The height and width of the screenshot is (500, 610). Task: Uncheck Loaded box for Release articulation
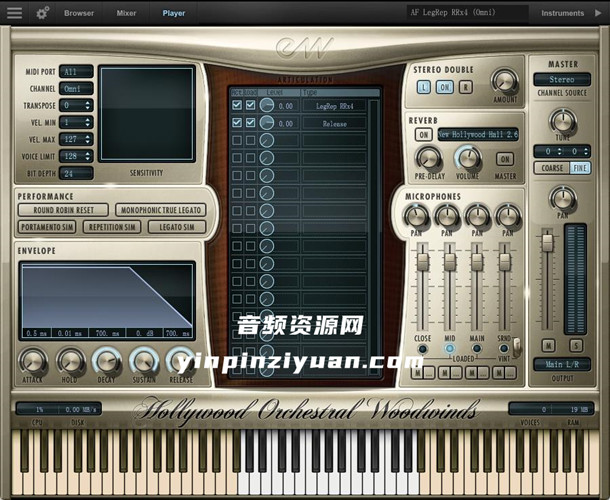(x=251, y=123)
